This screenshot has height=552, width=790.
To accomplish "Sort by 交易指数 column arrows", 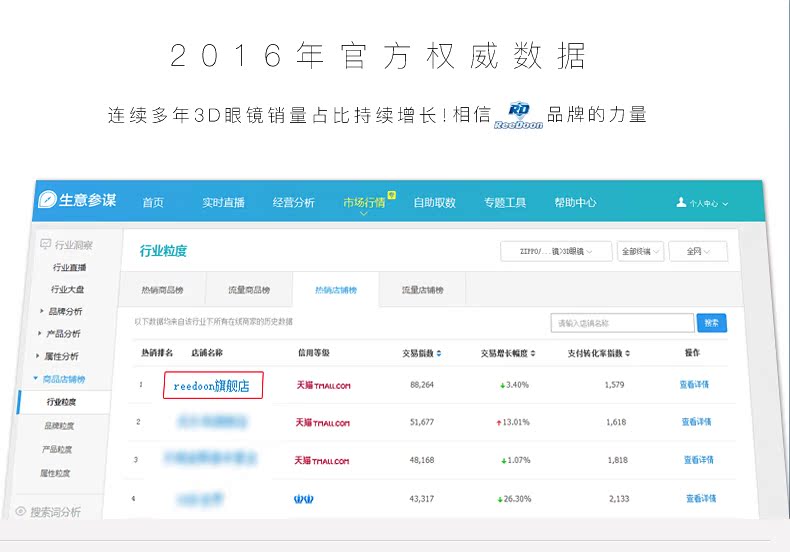I will [x=439, y=354].
